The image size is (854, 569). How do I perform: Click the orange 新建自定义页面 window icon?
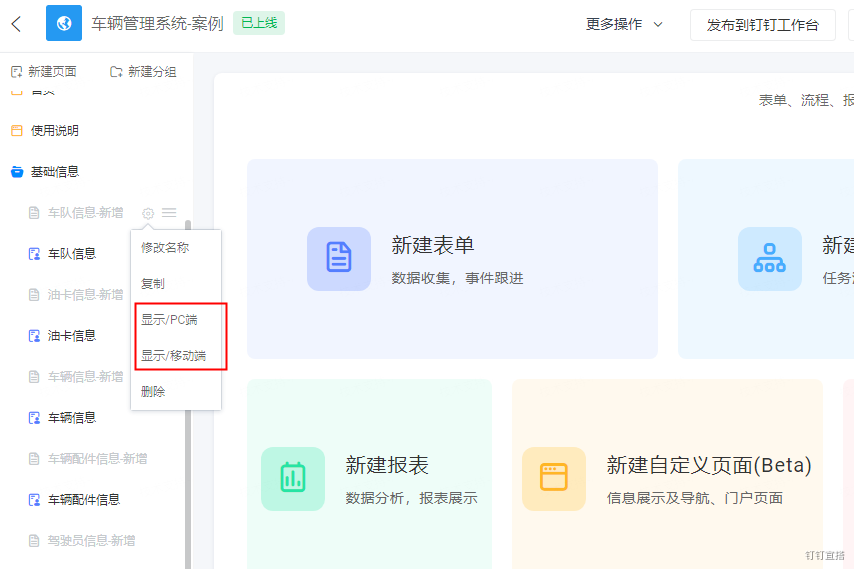coord(554,479)
